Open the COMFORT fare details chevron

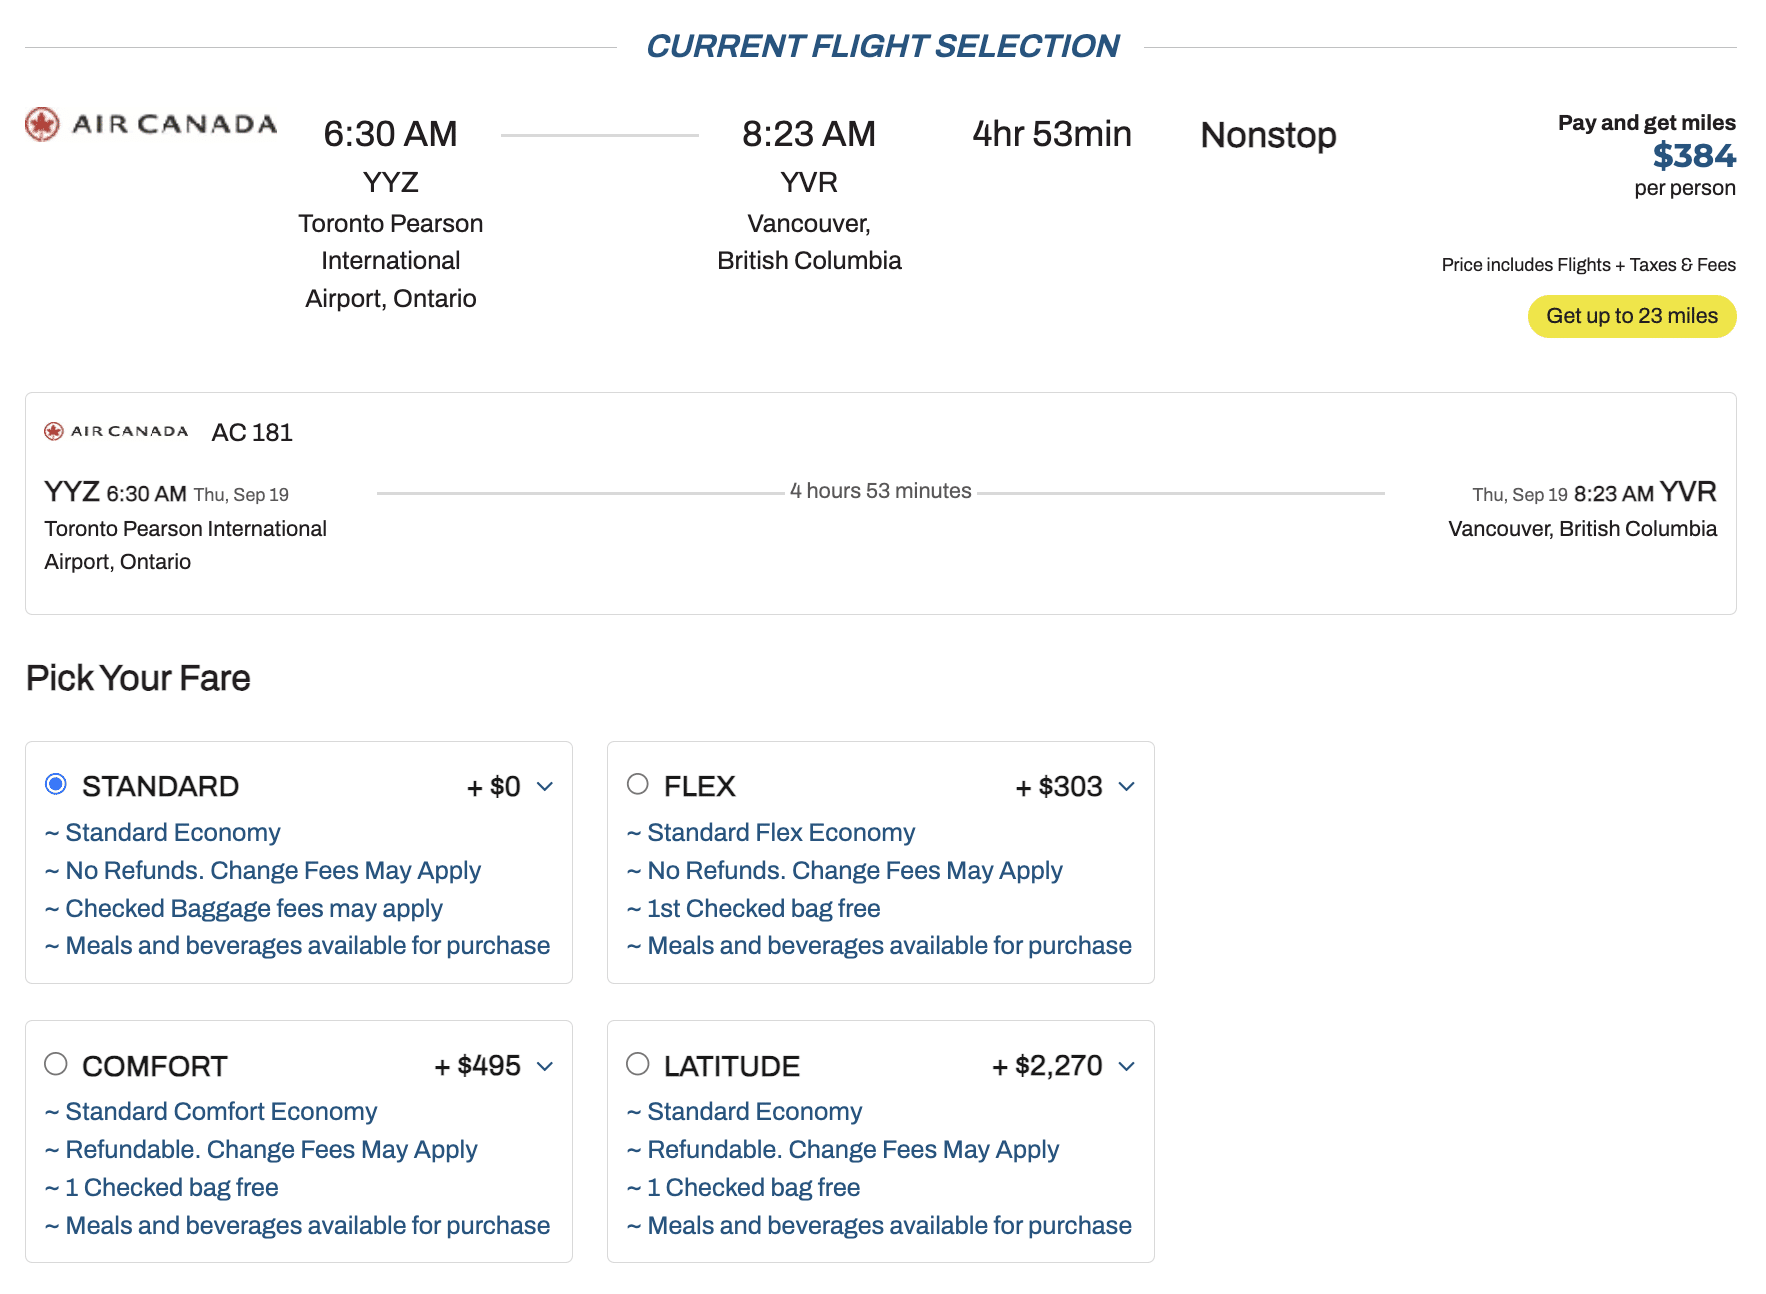pyautogui.click(x=545, y=1066)
